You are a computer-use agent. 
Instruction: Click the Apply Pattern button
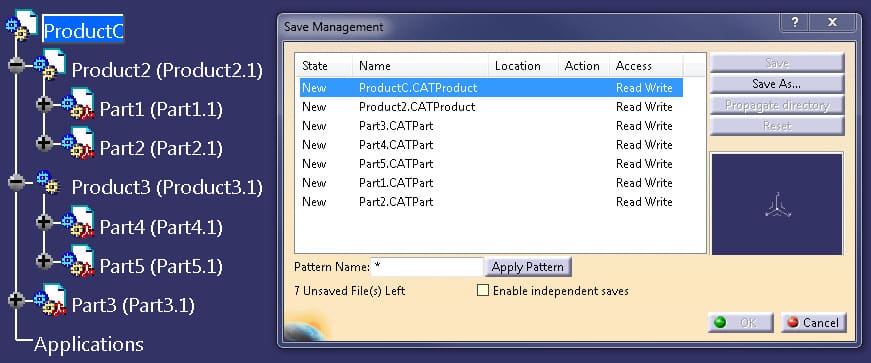pos(528,267)
